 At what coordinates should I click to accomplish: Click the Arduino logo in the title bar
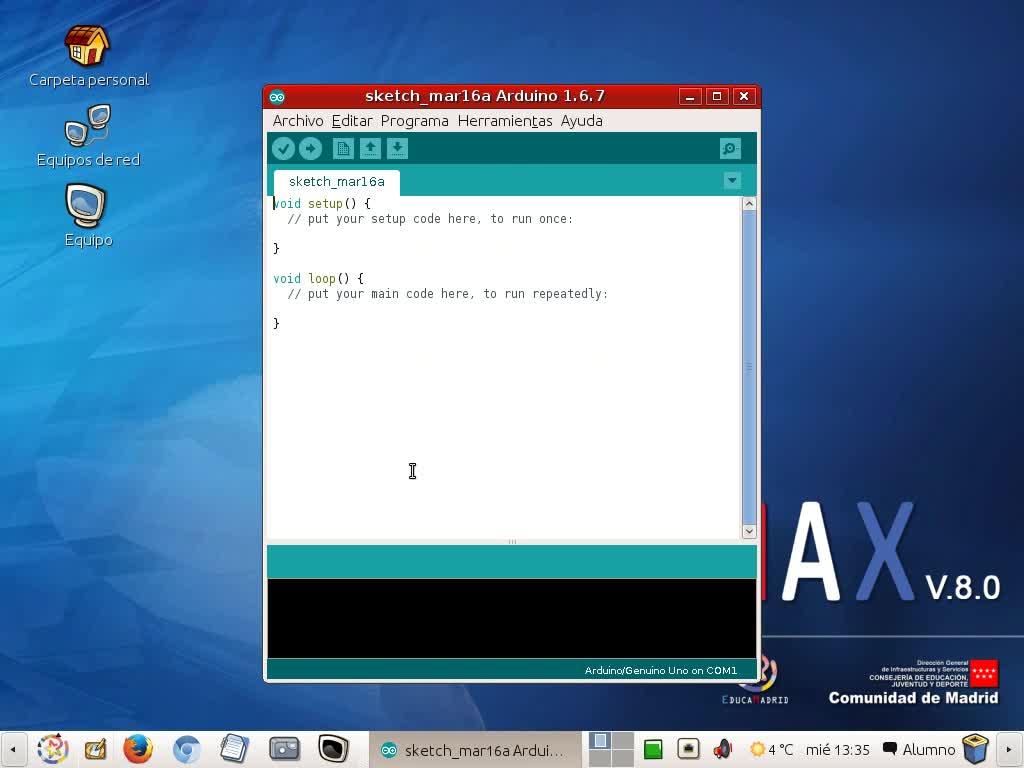[277, 97]
